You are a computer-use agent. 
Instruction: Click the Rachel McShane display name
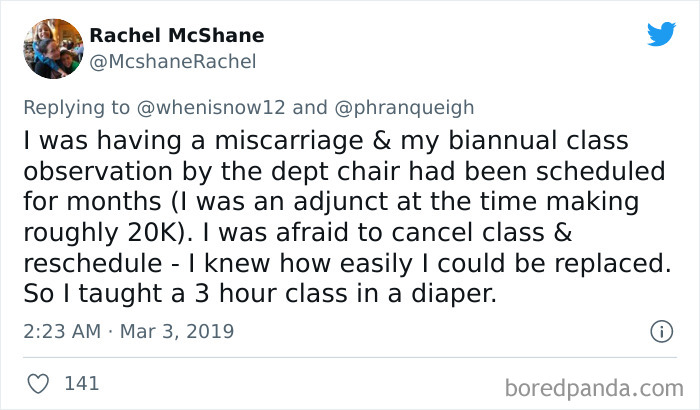(177, 36)
